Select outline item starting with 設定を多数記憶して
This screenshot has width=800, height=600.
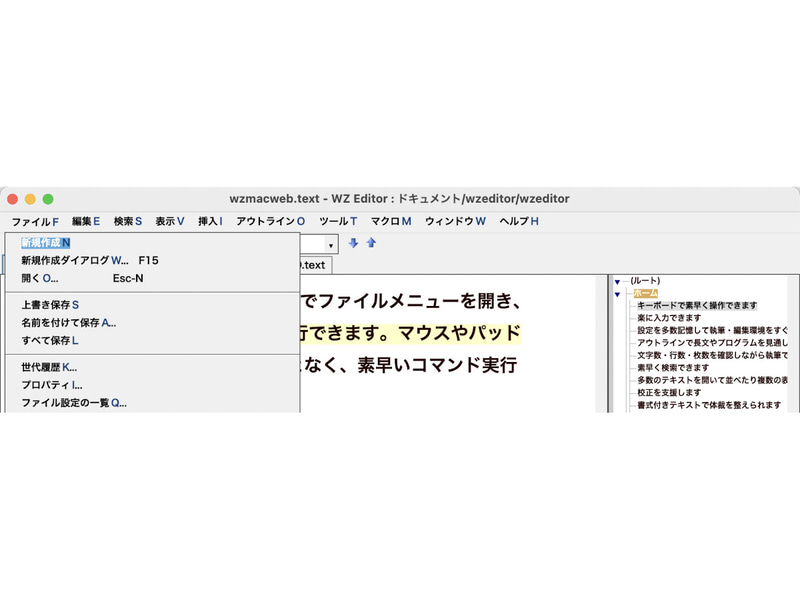coord(712,330)
